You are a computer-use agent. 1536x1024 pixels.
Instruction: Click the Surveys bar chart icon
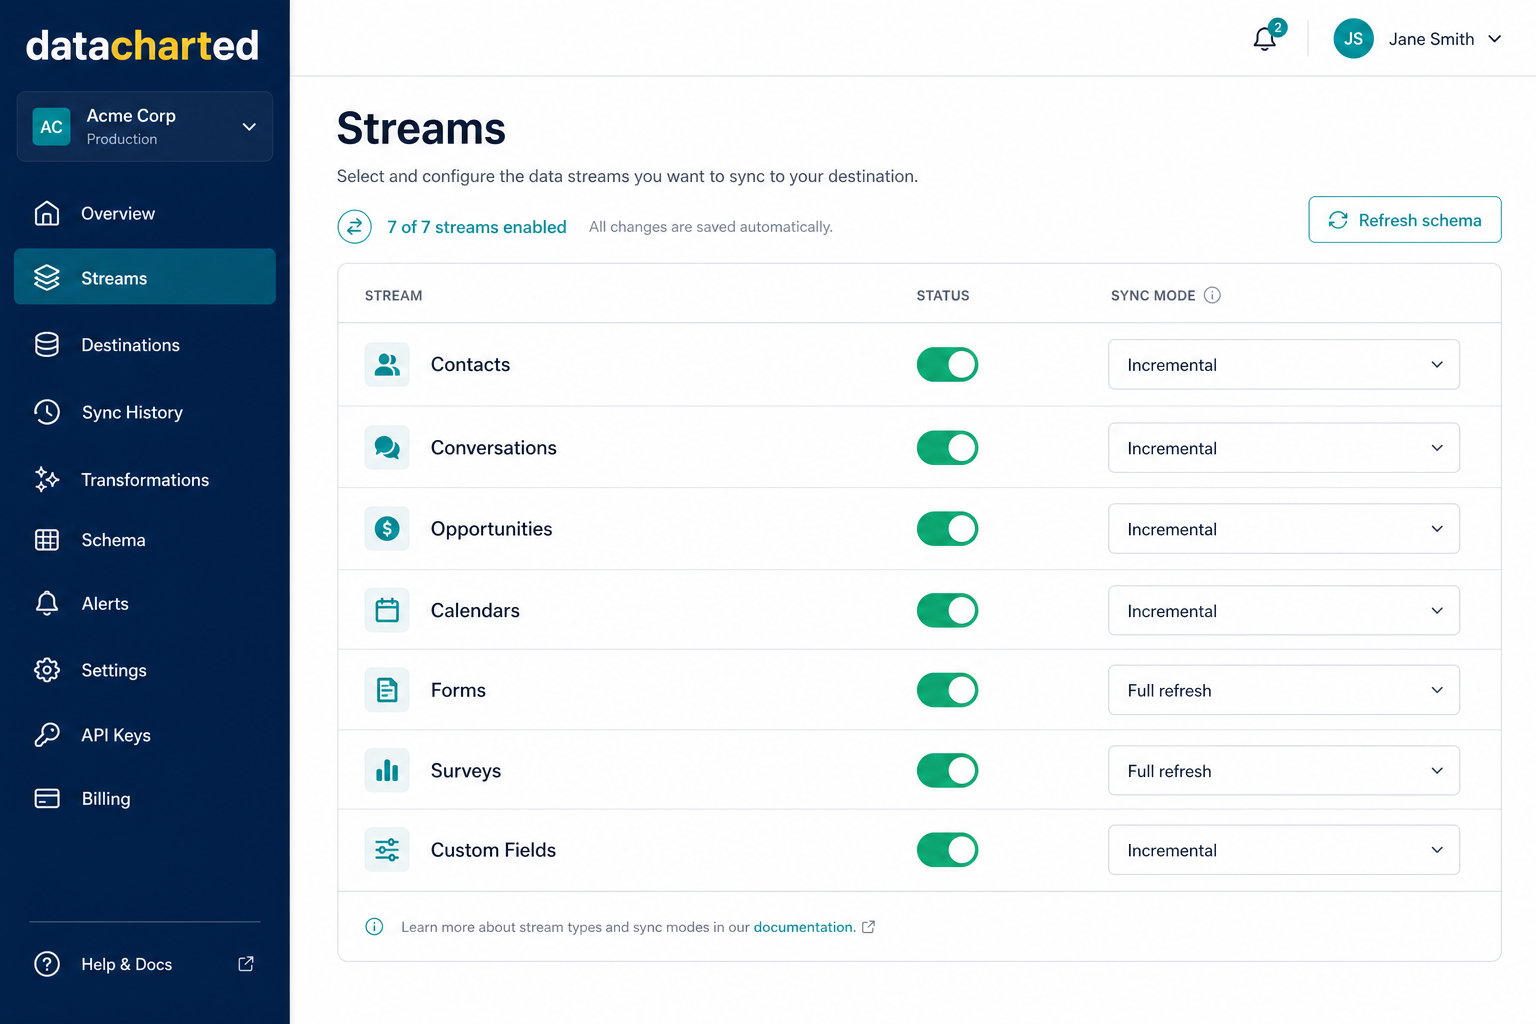click(x=387, y=770)
